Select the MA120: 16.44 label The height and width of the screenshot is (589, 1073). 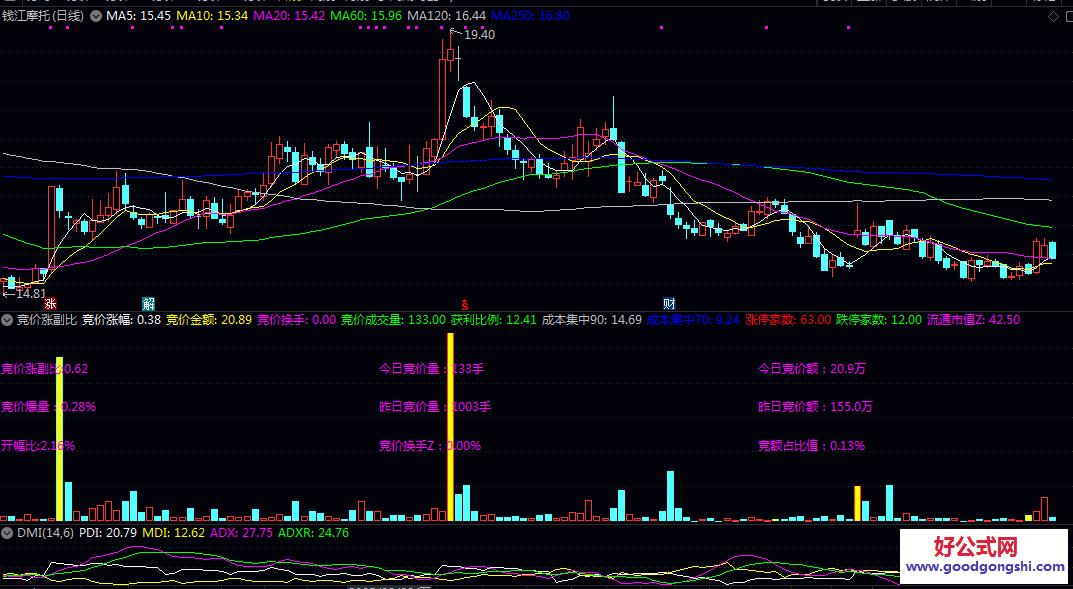tap(446, 16)
